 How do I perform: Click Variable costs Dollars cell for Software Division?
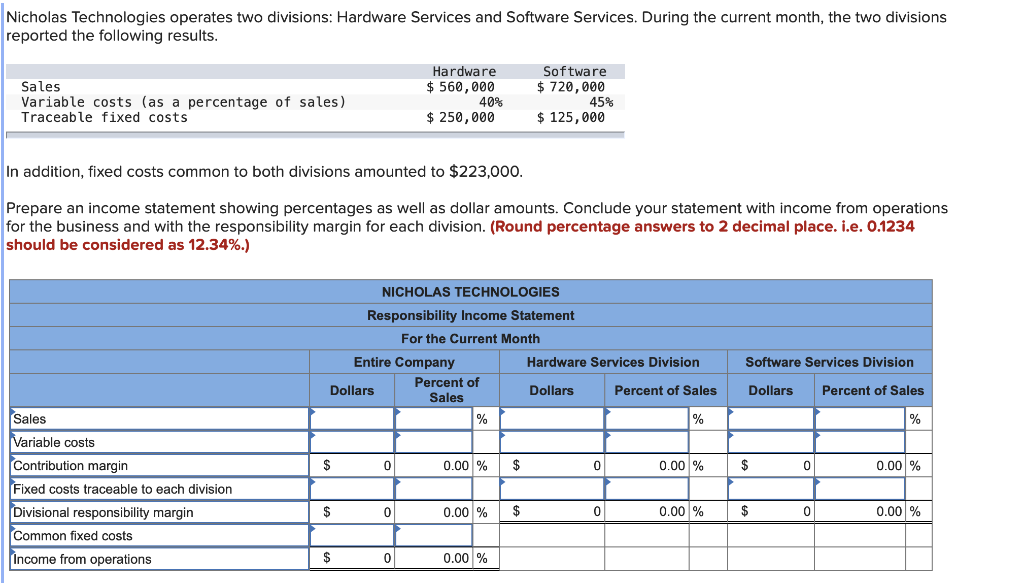coord(771,441)
